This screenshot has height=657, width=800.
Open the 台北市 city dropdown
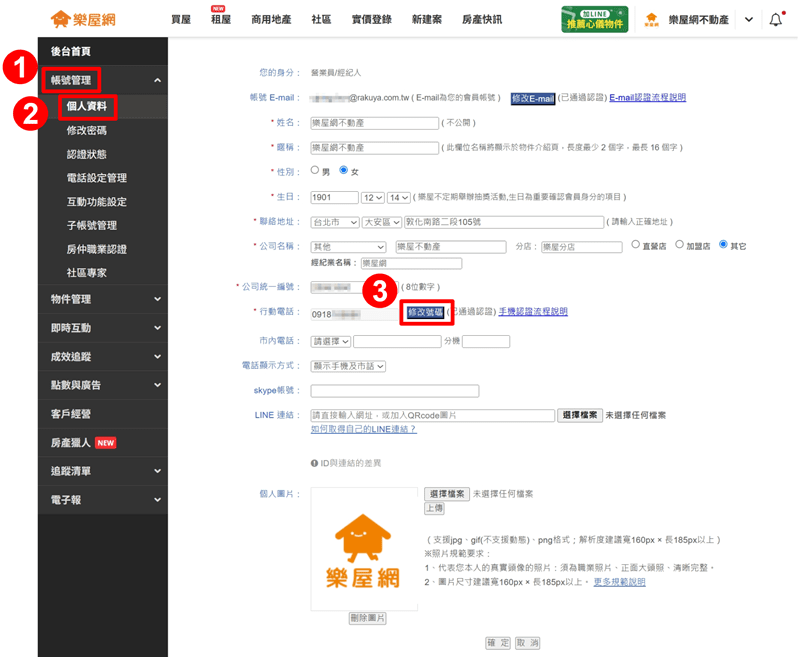point(335,222)
